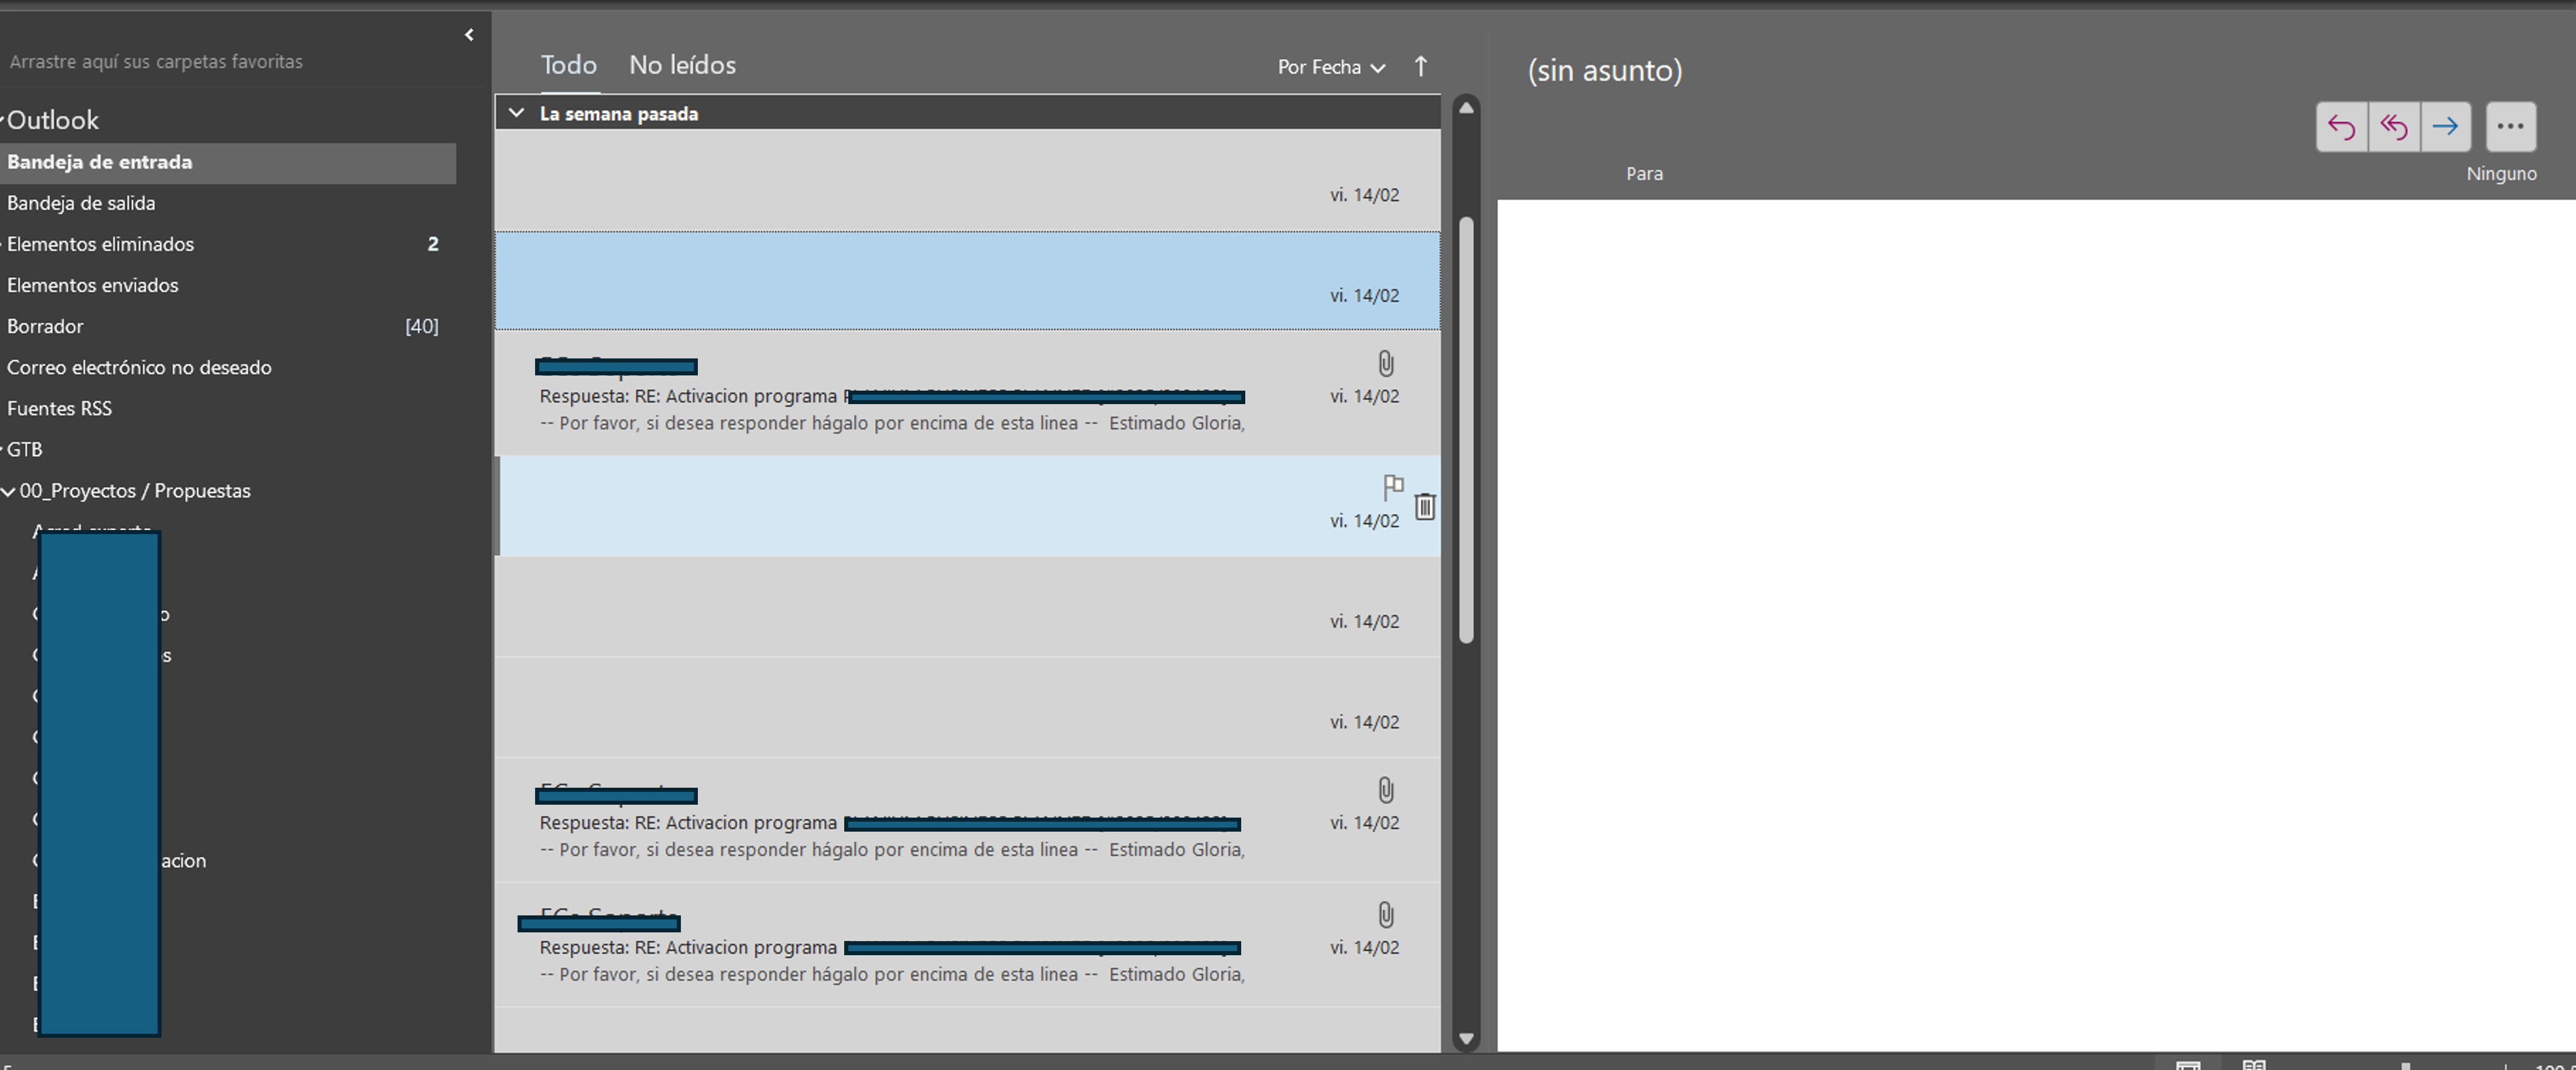Click the Arrastre aquí sus carpetas favoritas area
The width and height of the screenshot is (2576, 1070).
(156, 62)
